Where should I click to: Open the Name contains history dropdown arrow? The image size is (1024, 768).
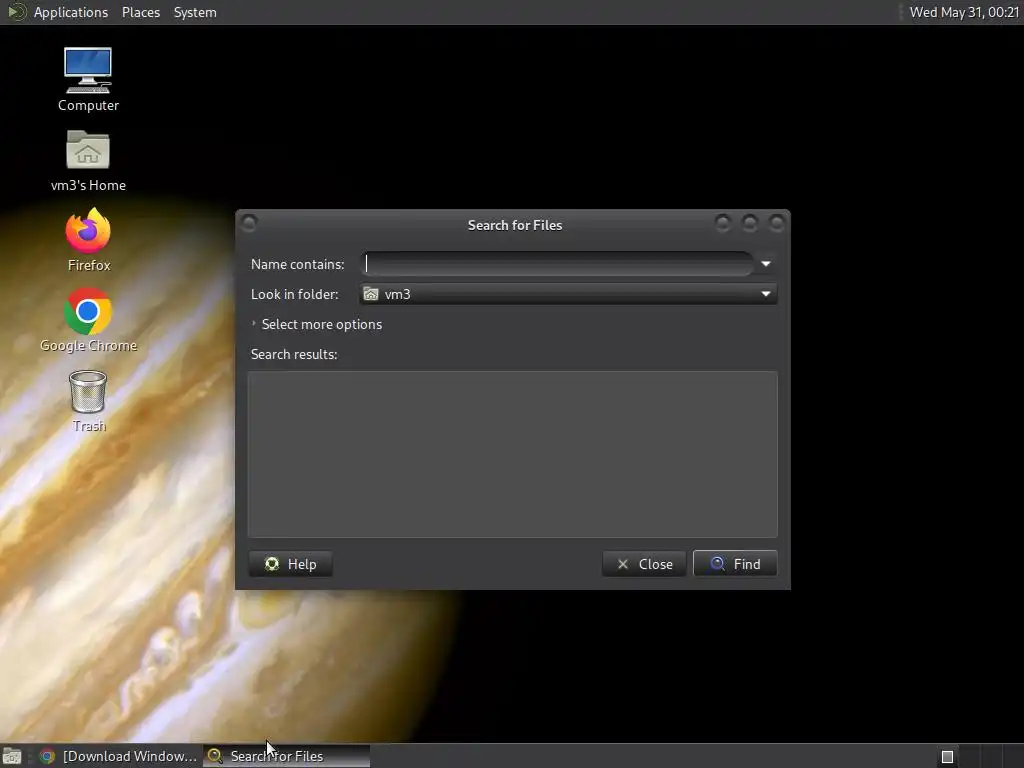point(765,264)
